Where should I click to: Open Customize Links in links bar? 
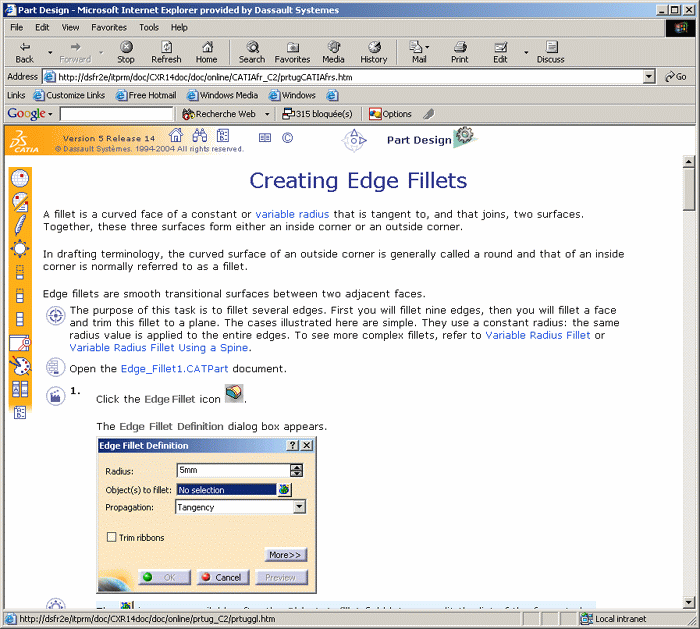(69, 96)
